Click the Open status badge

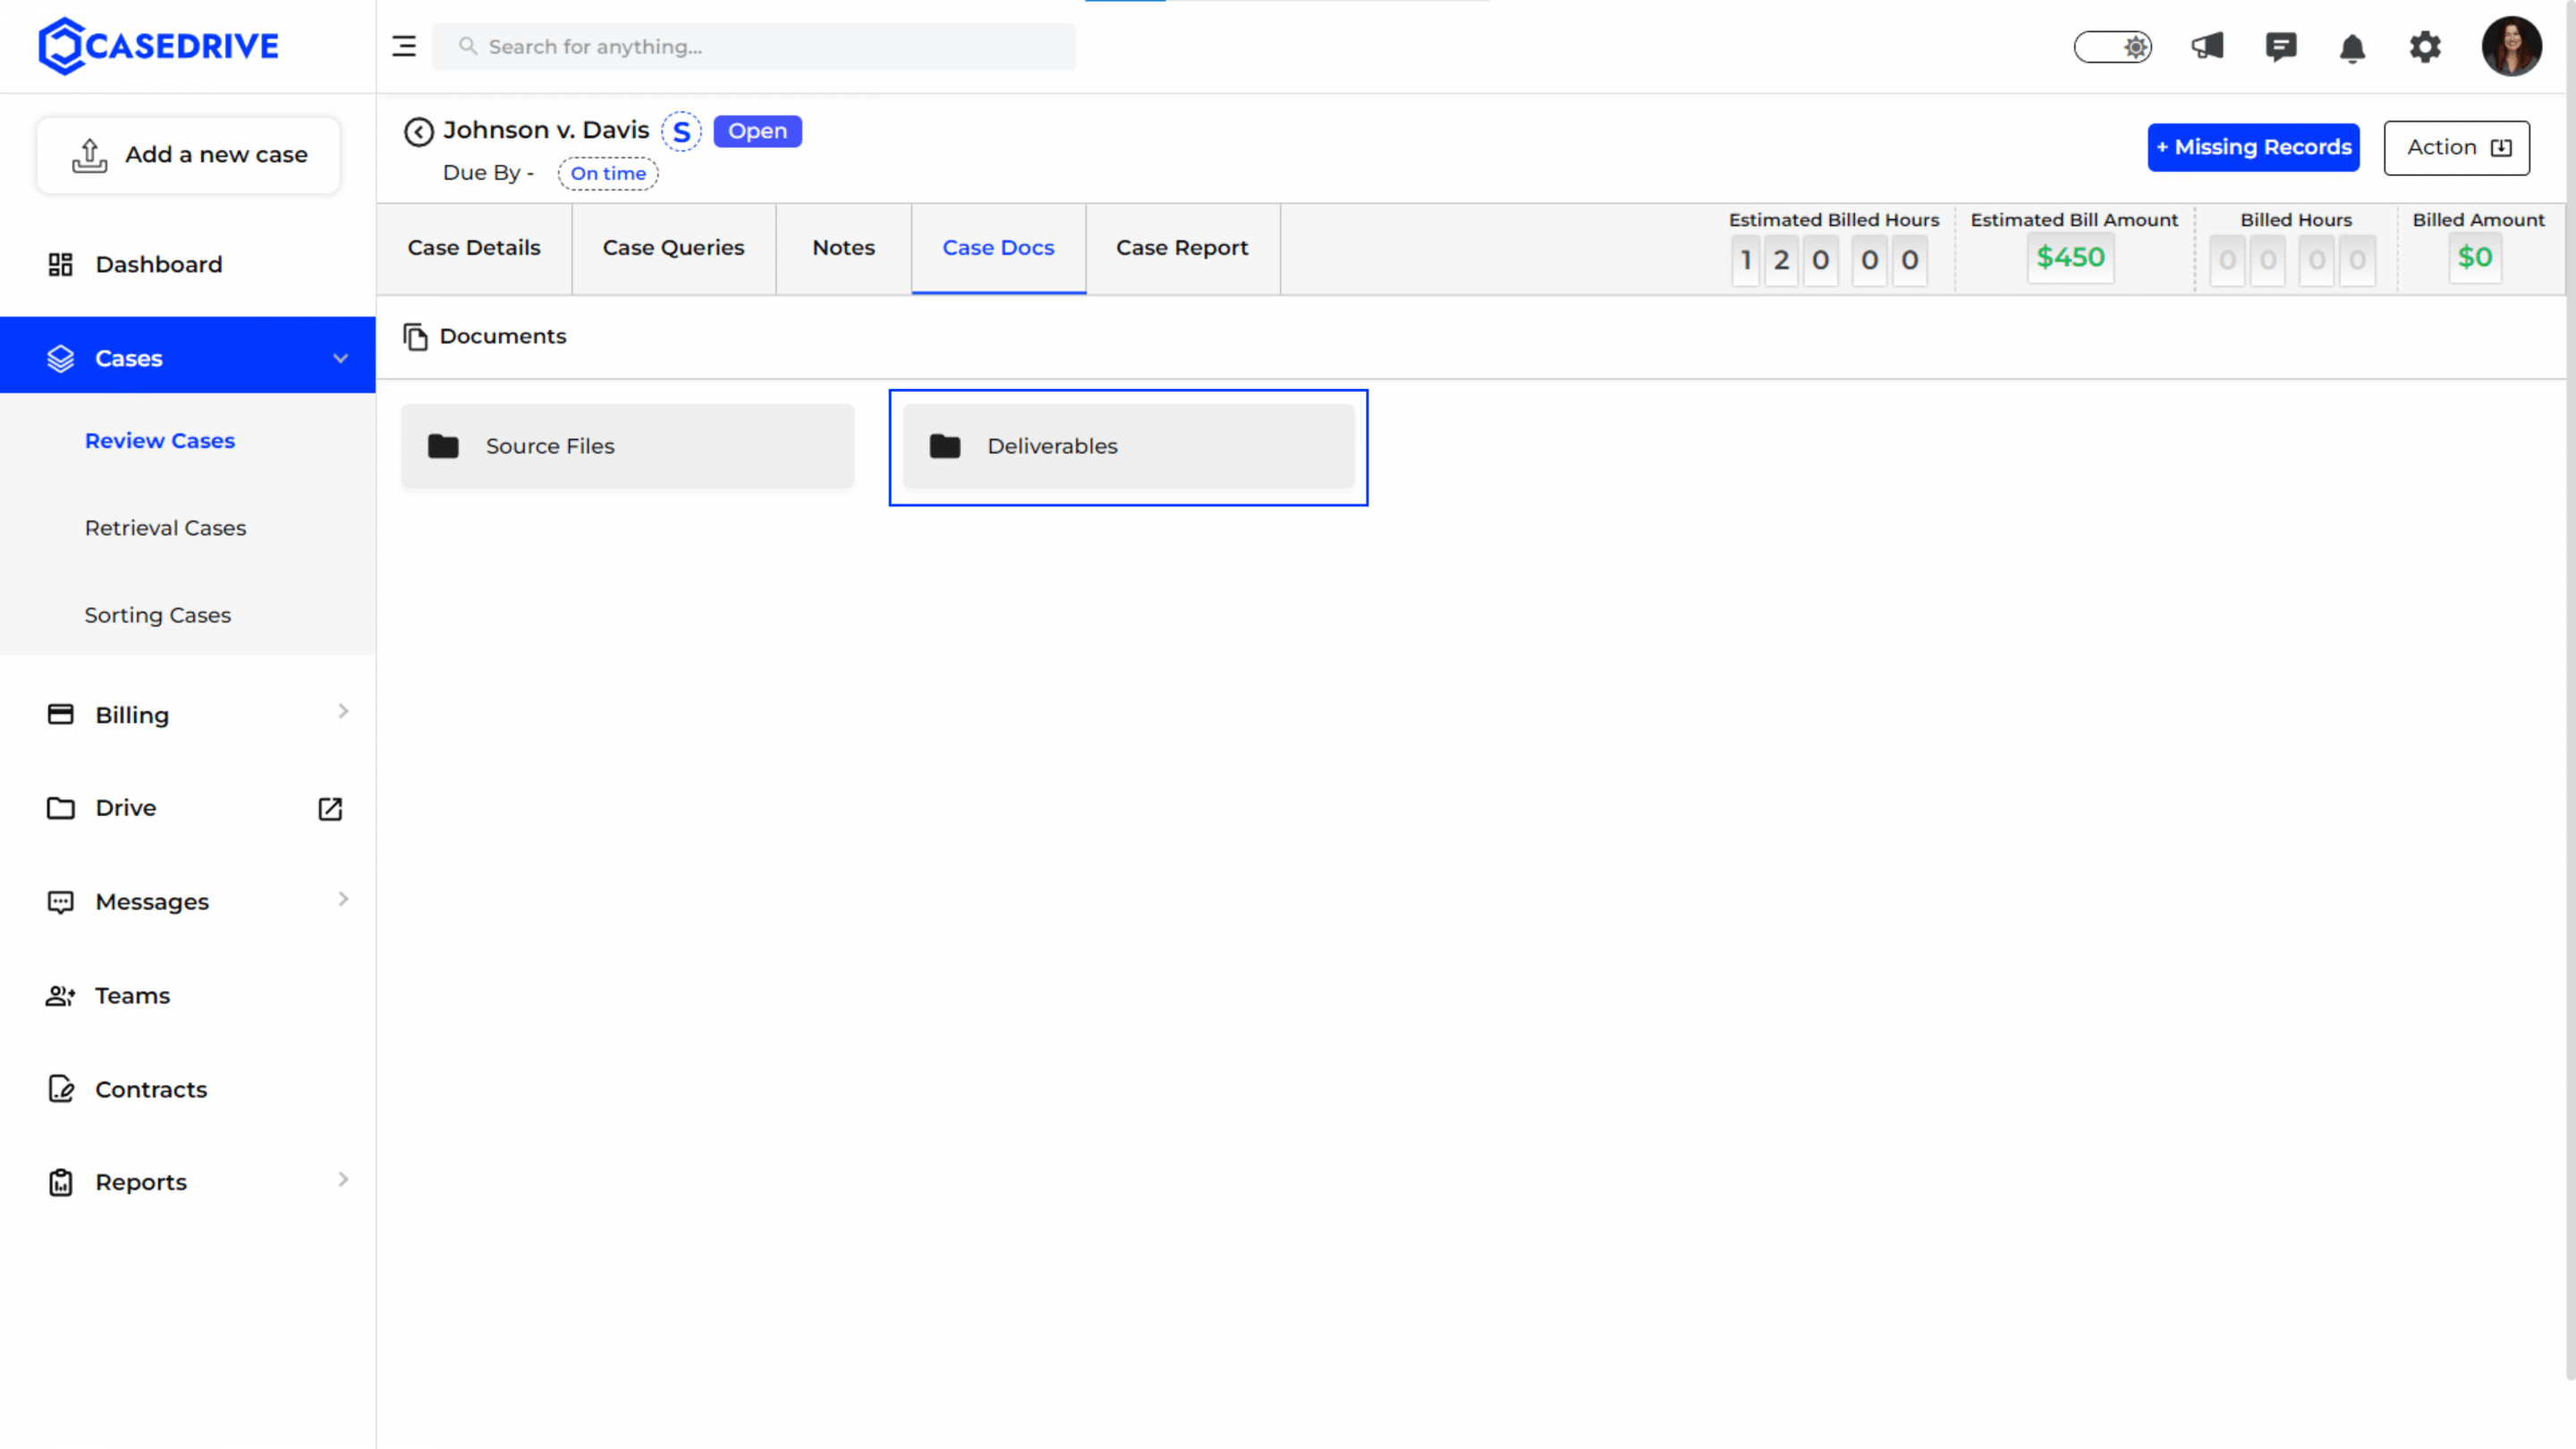pyautogui.click(x=757, y=131)
